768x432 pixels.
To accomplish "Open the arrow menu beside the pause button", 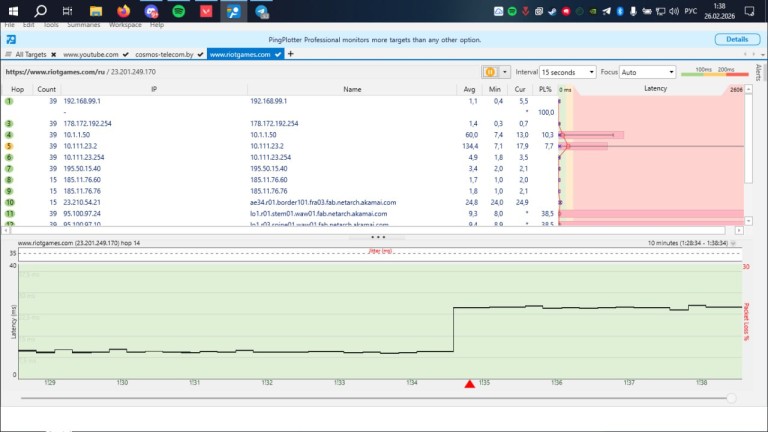I will 505,72.
